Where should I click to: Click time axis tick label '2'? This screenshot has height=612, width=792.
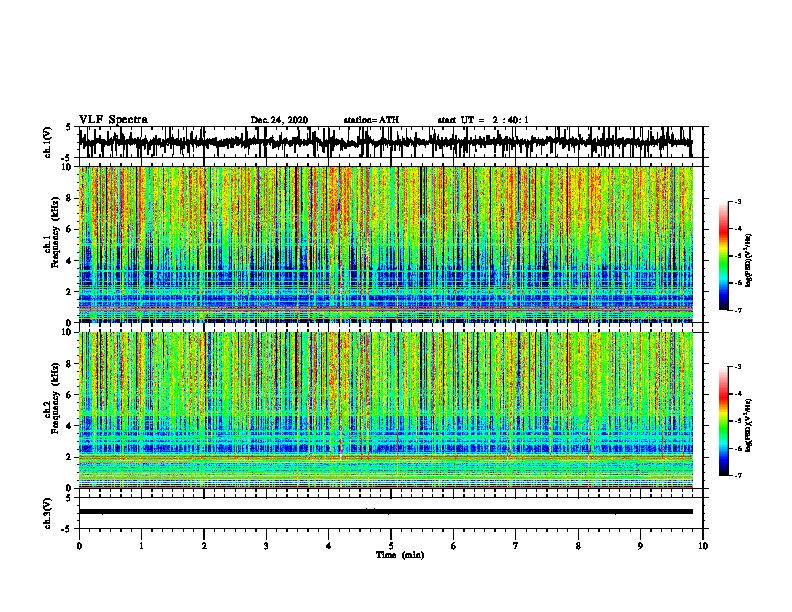(x=204, y=546)
